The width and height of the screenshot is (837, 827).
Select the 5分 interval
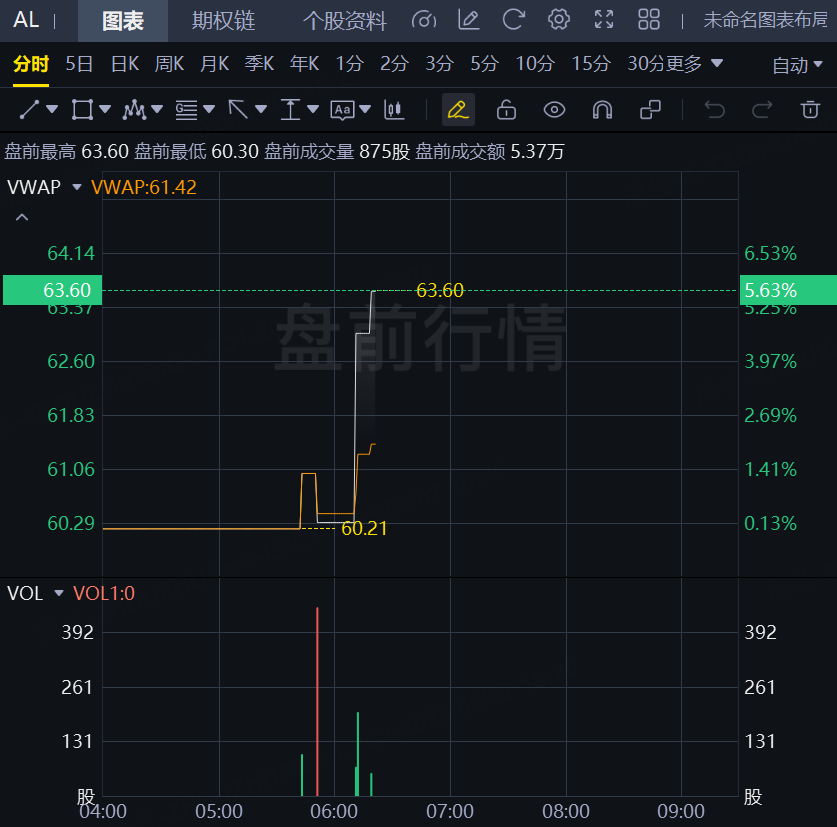(x=484, y=64)
